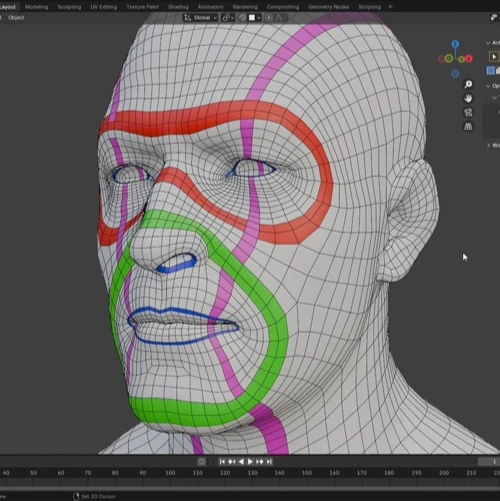500x501 pixels.
Task: Switch to the perspective/orthographic grid icon
Action: tap(468, 127)
